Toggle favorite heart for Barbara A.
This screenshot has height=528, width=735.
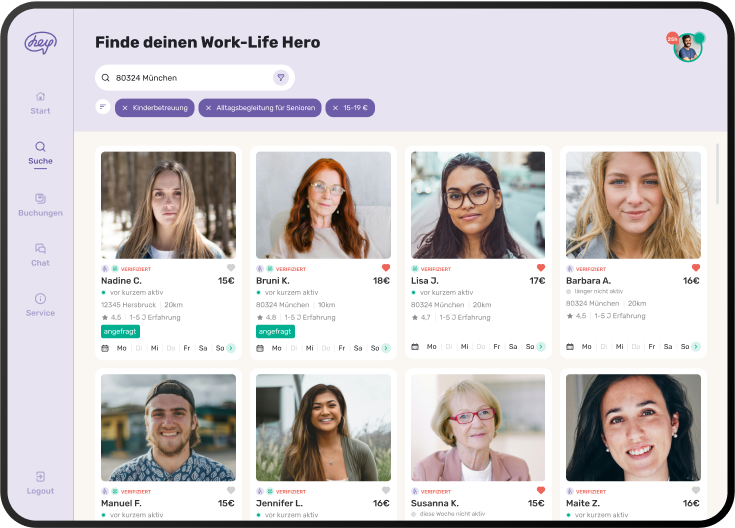(696, 268)
